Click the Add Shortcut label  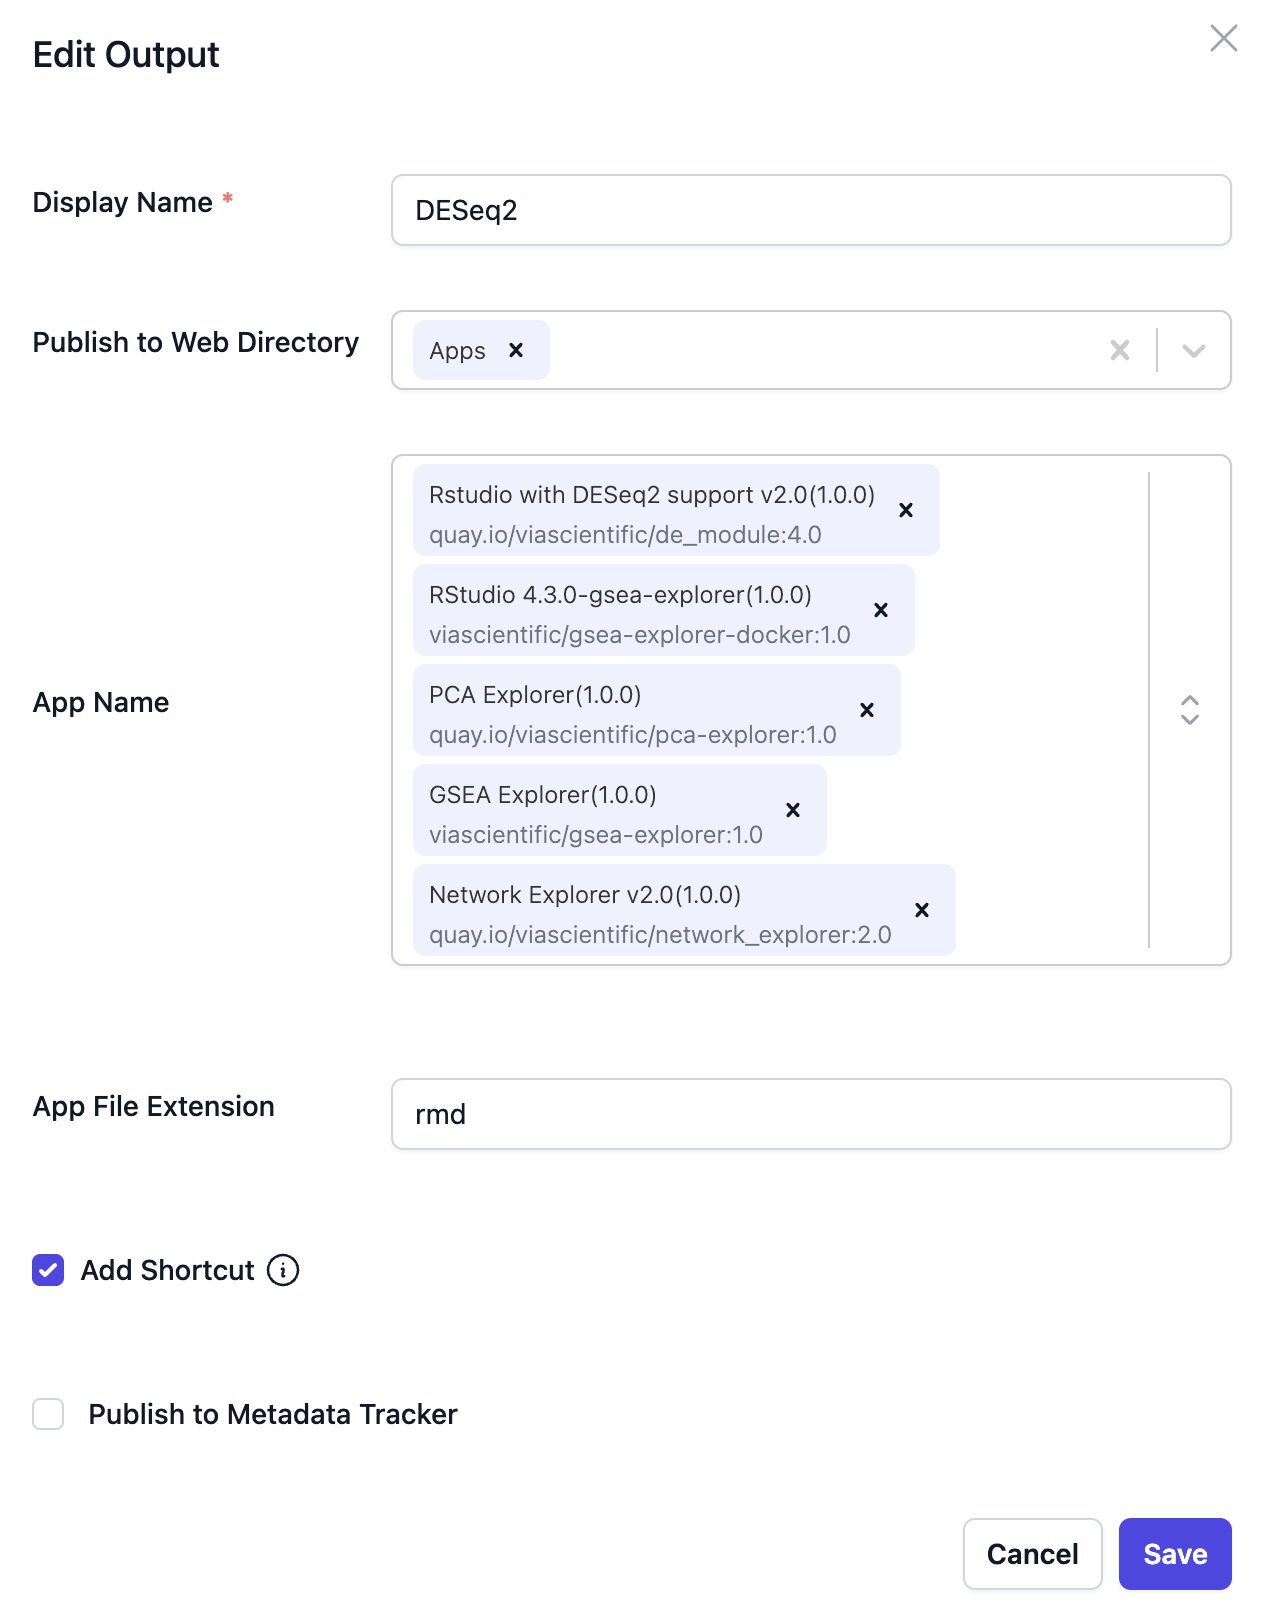[168, 1270]
